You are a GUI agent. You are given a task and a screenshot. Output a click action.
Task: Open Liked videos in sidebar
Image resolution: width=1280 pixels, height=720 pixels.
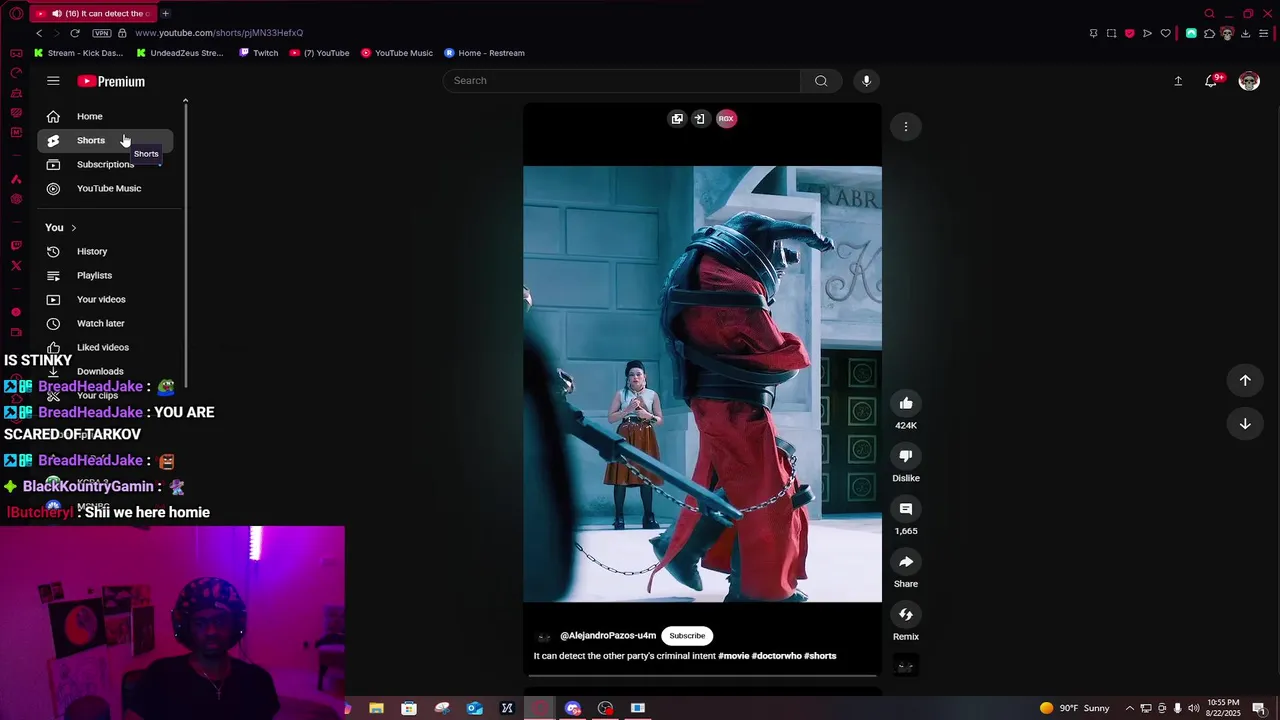coord(105,348)
